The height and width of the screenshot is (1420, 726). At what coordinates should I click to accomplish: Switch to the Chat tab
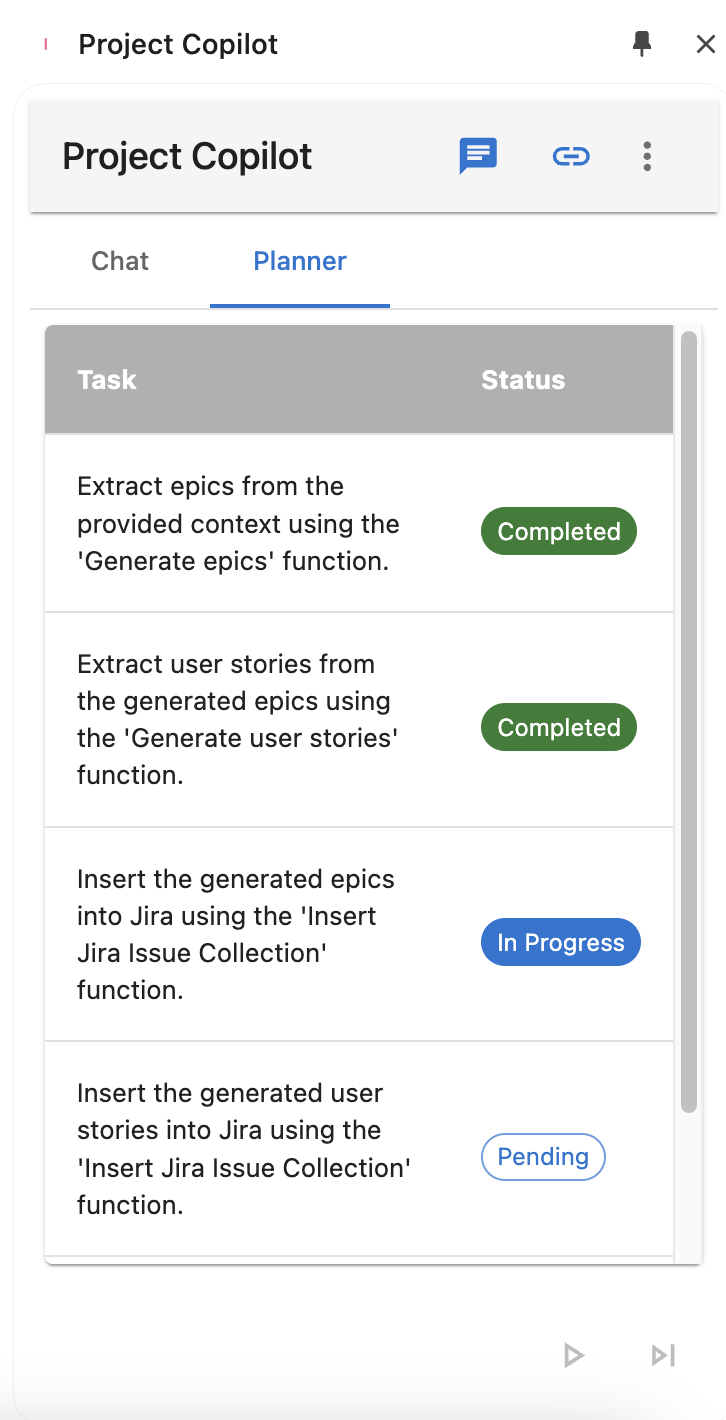(120, 261)
